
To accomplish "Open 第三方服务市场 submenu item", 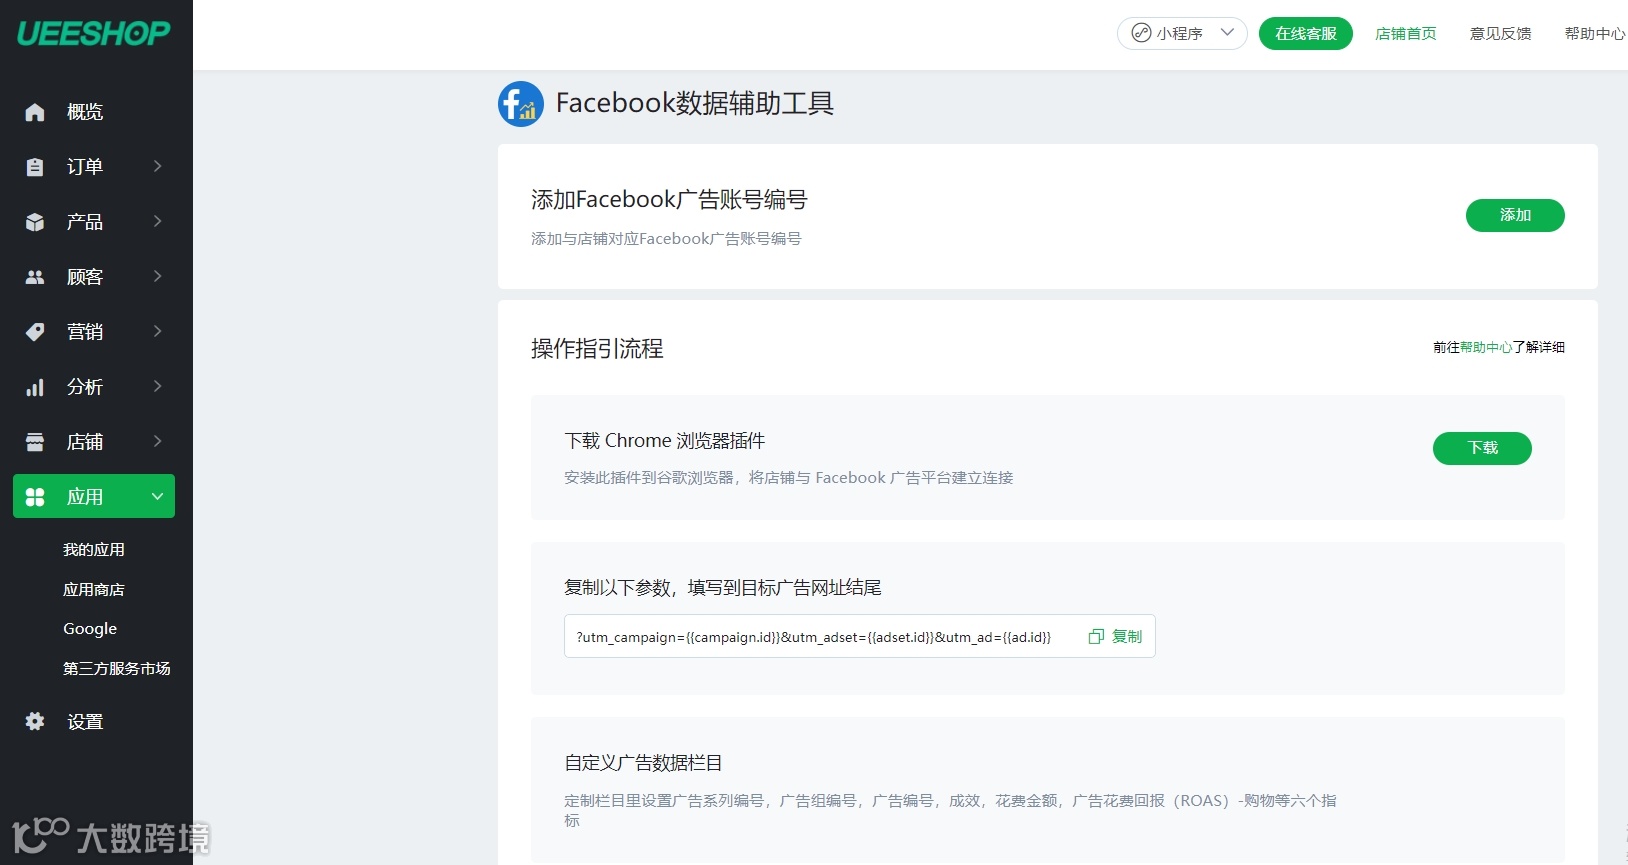I will [117, 669].
